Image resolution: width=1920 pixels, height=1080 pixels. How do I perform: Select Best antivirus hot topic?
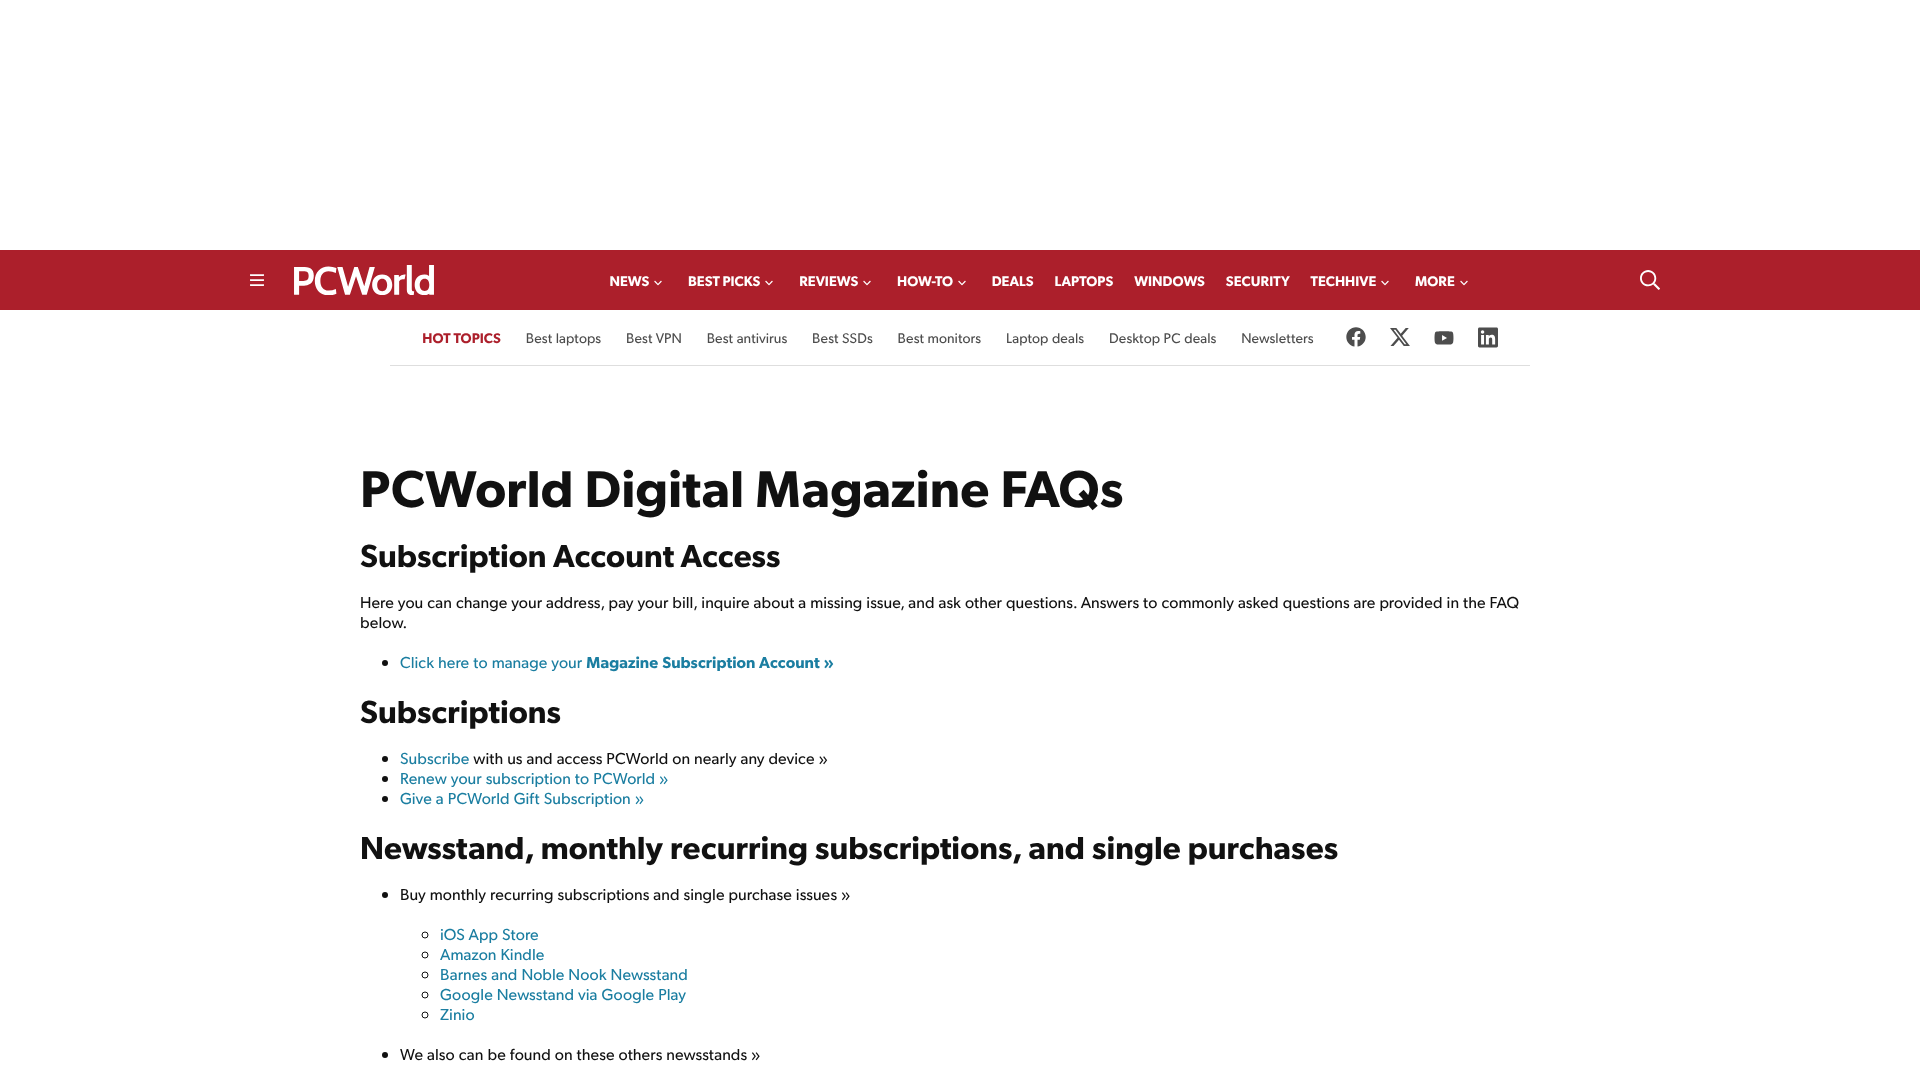[747, 339]
